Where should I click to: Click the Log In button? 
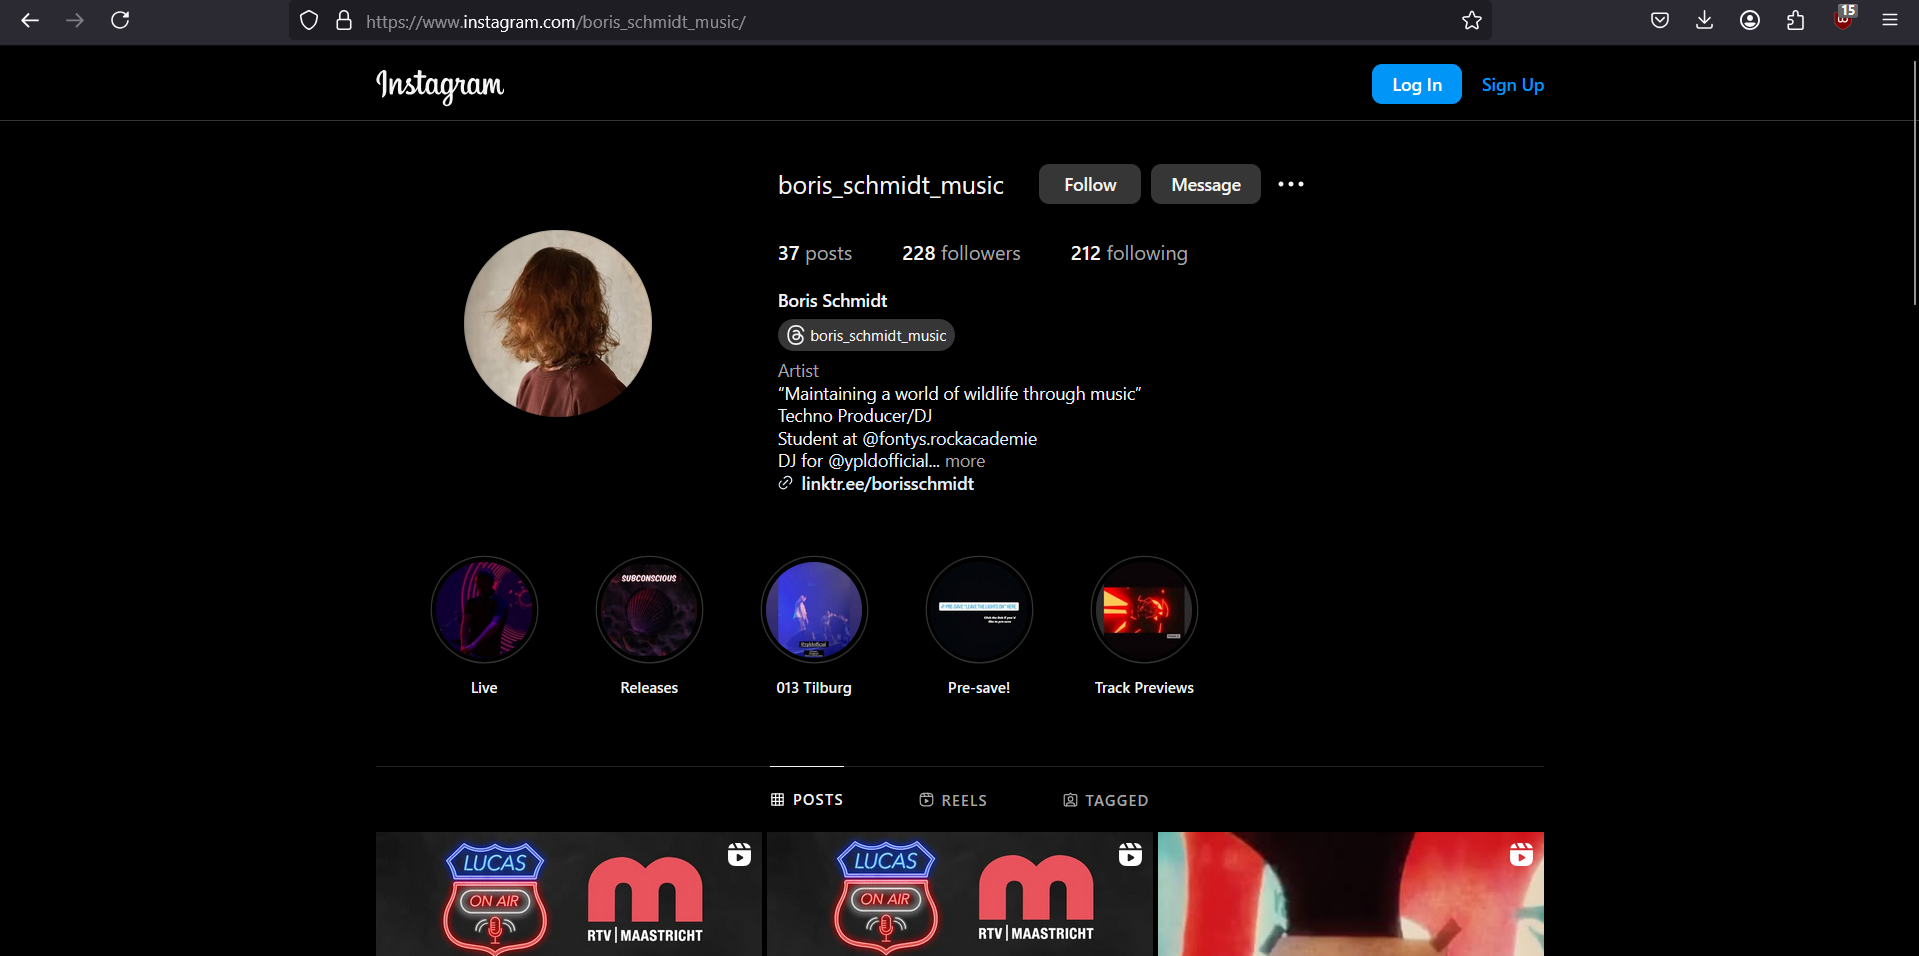(1416, 85)
